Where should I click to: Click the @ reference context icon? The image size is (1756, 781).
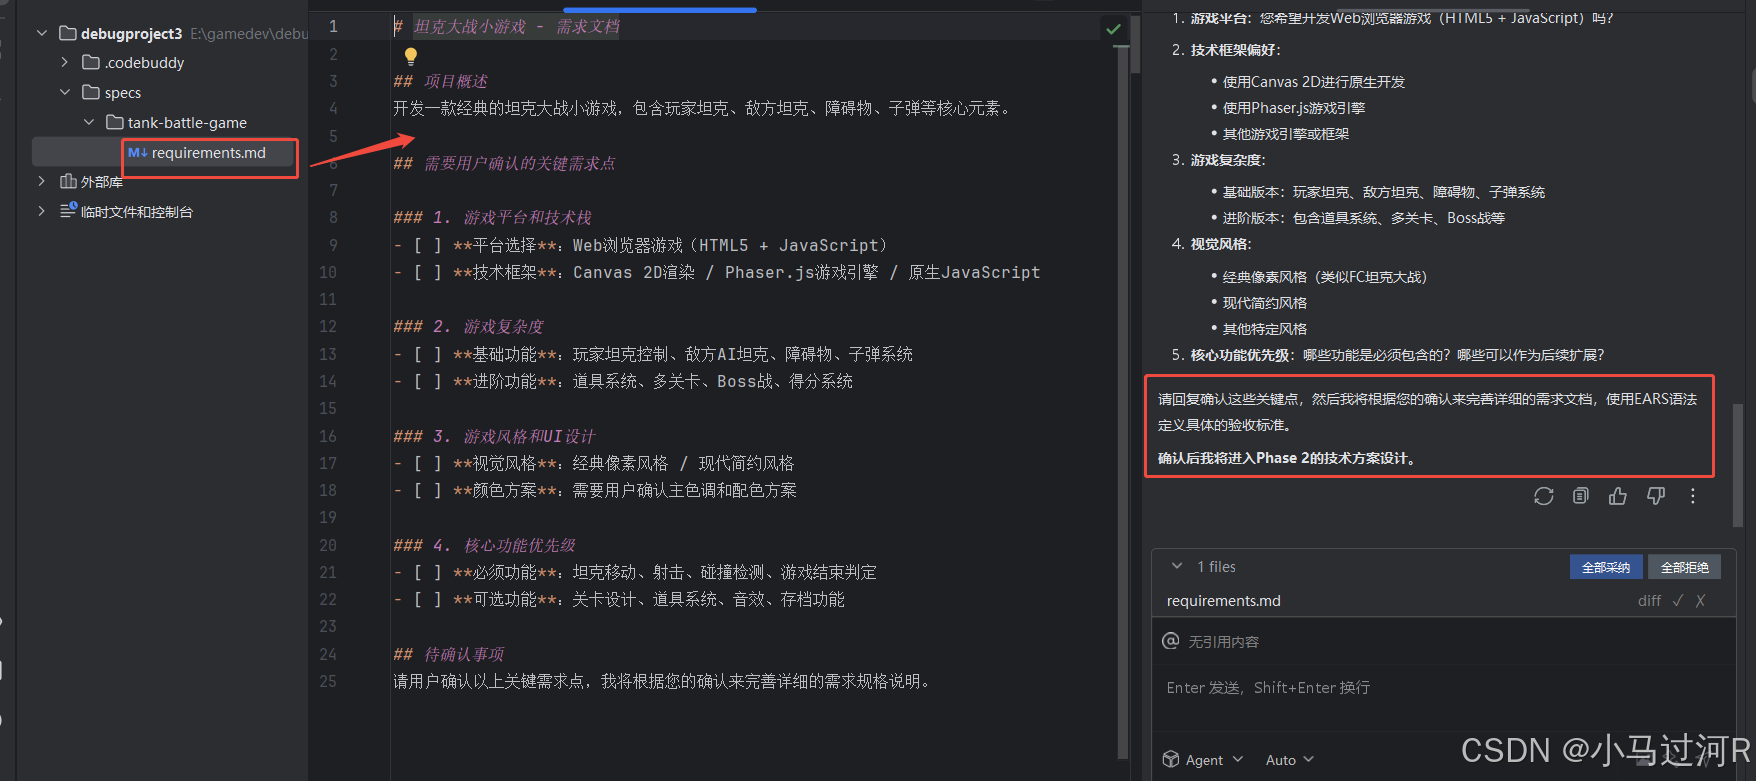(x=1170, y=641)
